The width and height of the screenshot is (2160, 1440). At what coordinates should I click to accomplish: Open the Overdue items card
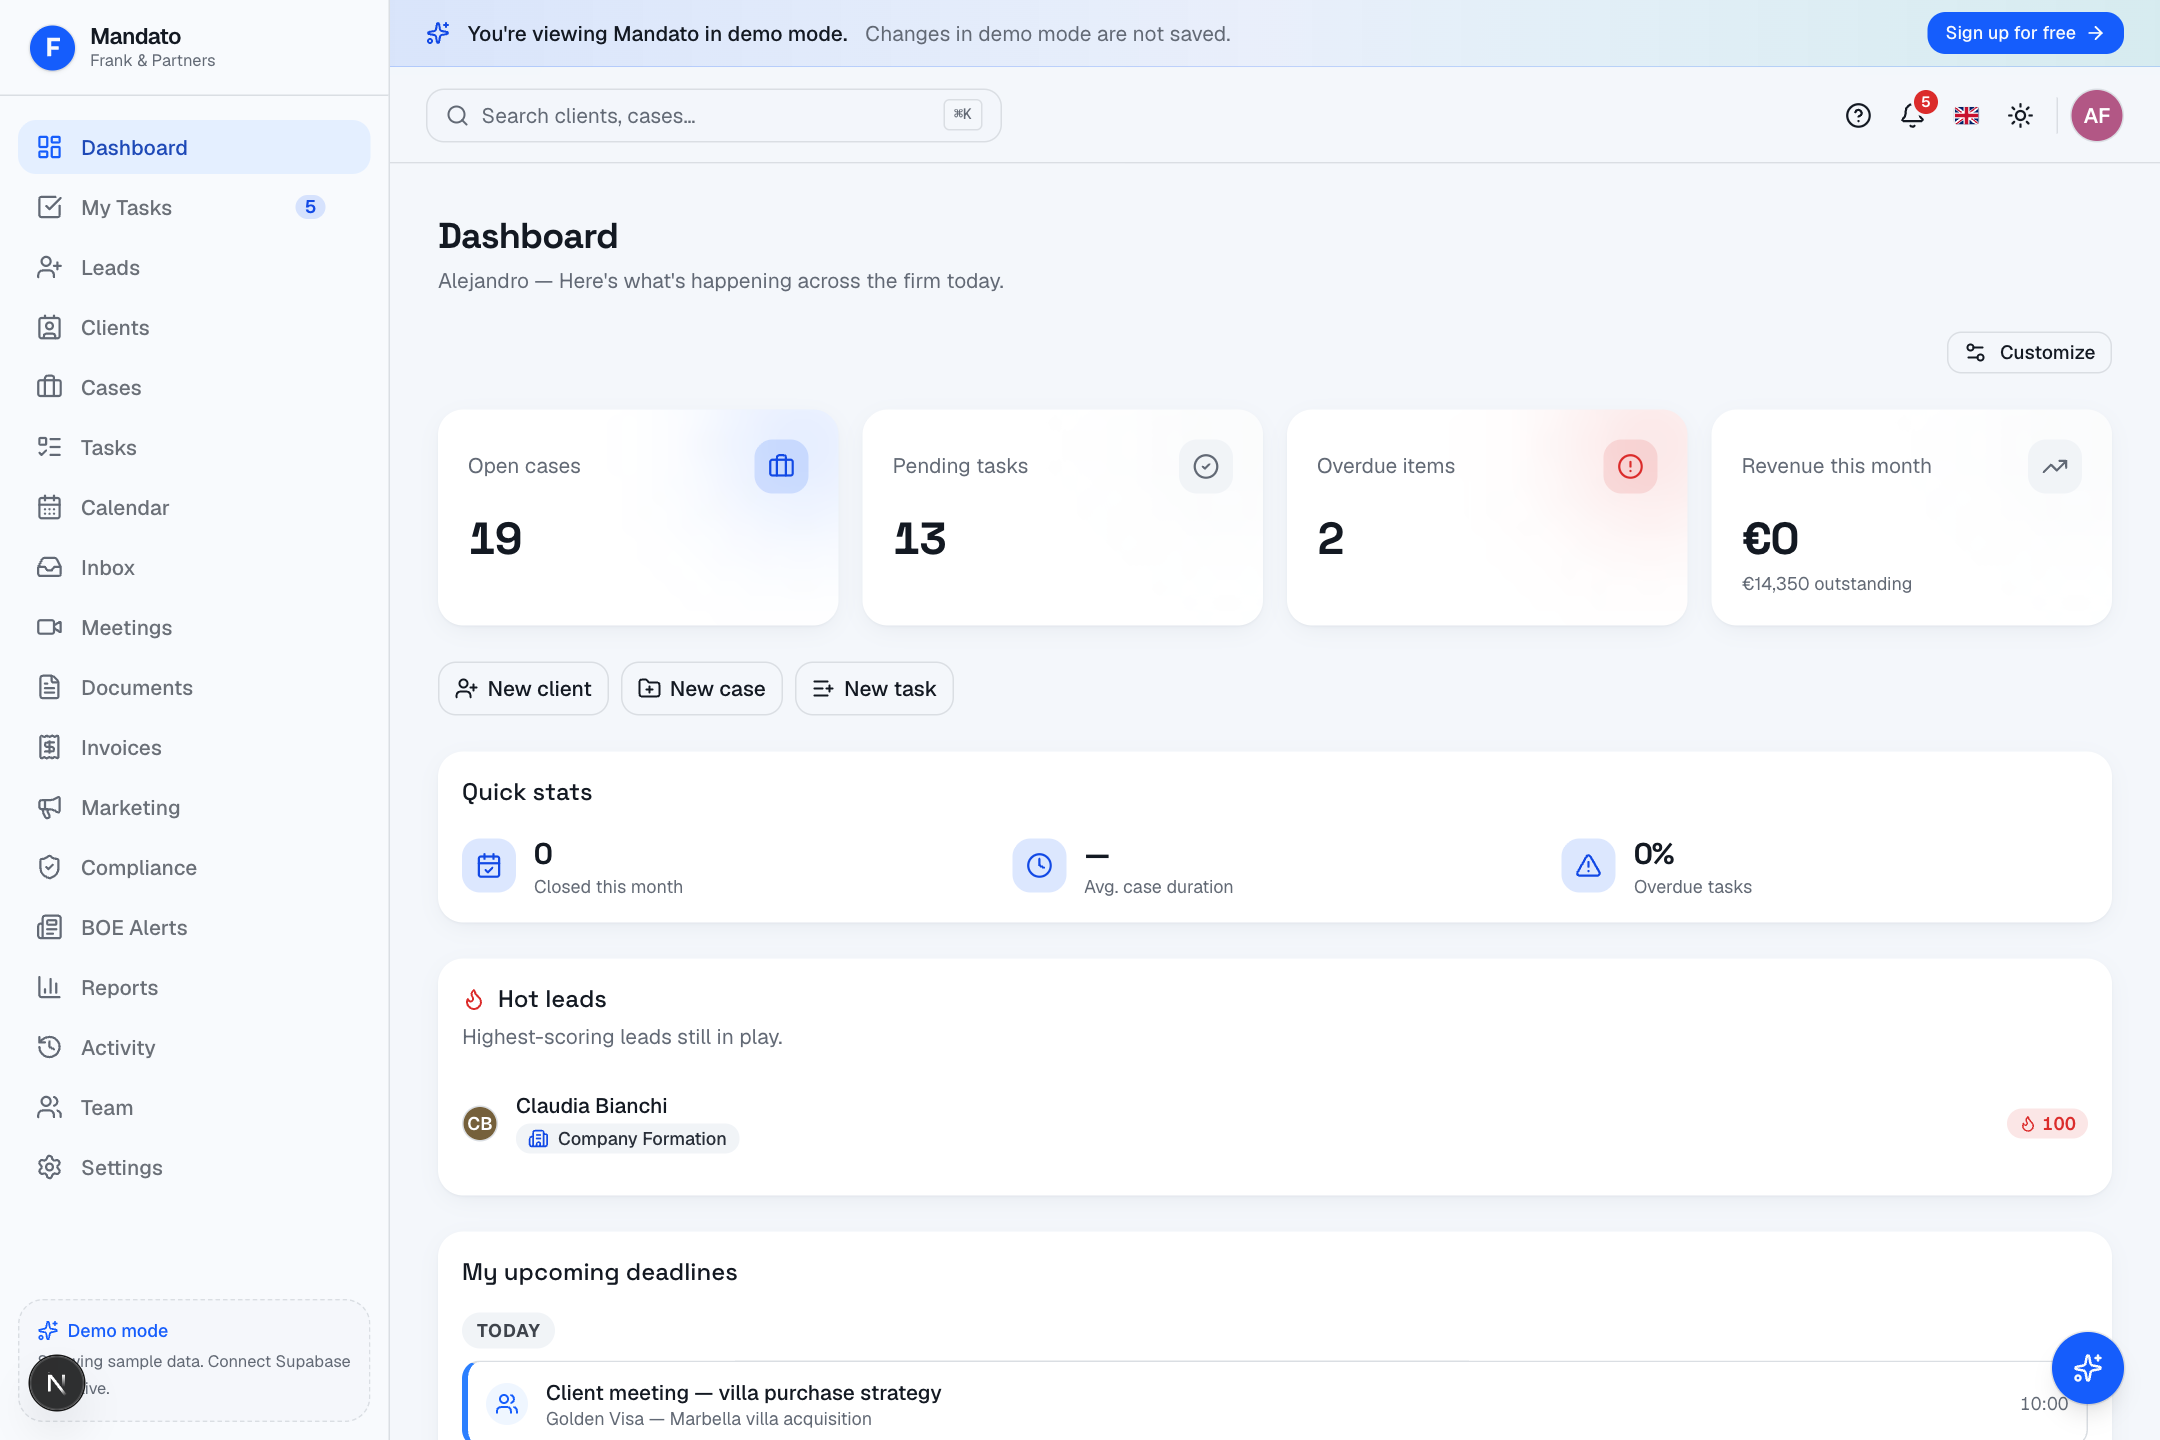1487,517
